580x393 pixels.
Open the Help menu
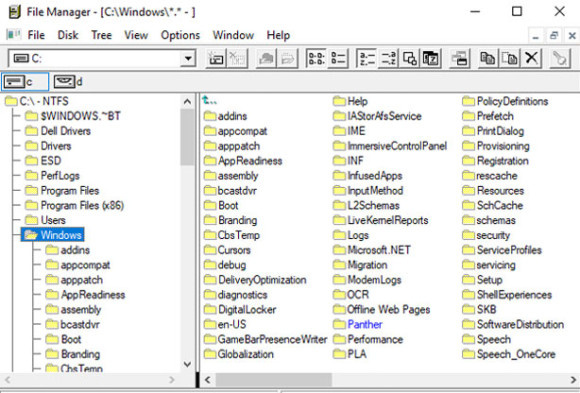click(278, 35)
